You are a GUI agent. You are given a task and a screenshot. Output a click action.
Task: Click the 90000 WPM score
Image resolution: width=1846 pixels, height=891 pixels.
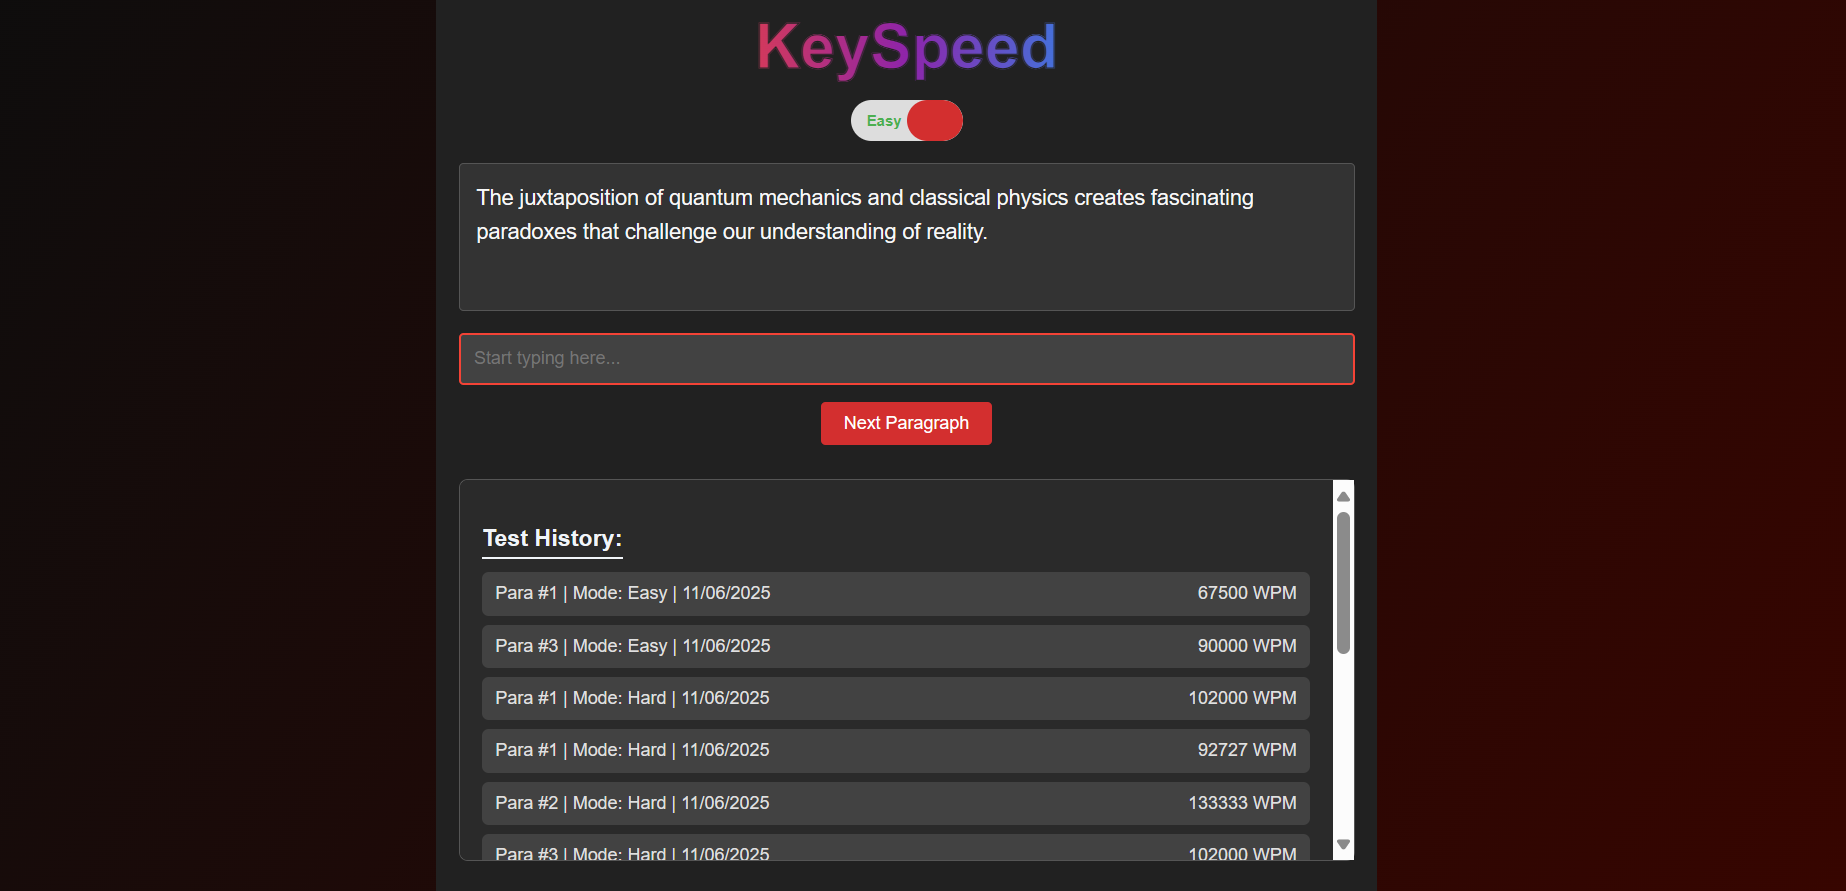coord(1246,647)
